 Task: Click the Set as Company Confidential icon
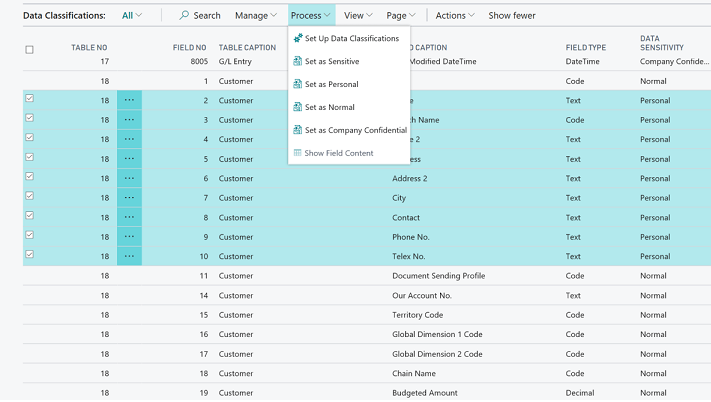coord(297,130)
